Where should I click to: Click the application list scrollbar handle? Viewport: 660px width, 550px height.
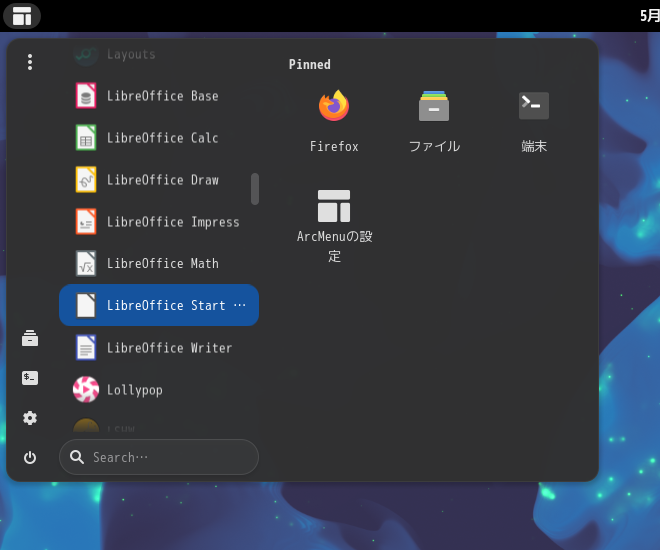(x=255, y=189)
